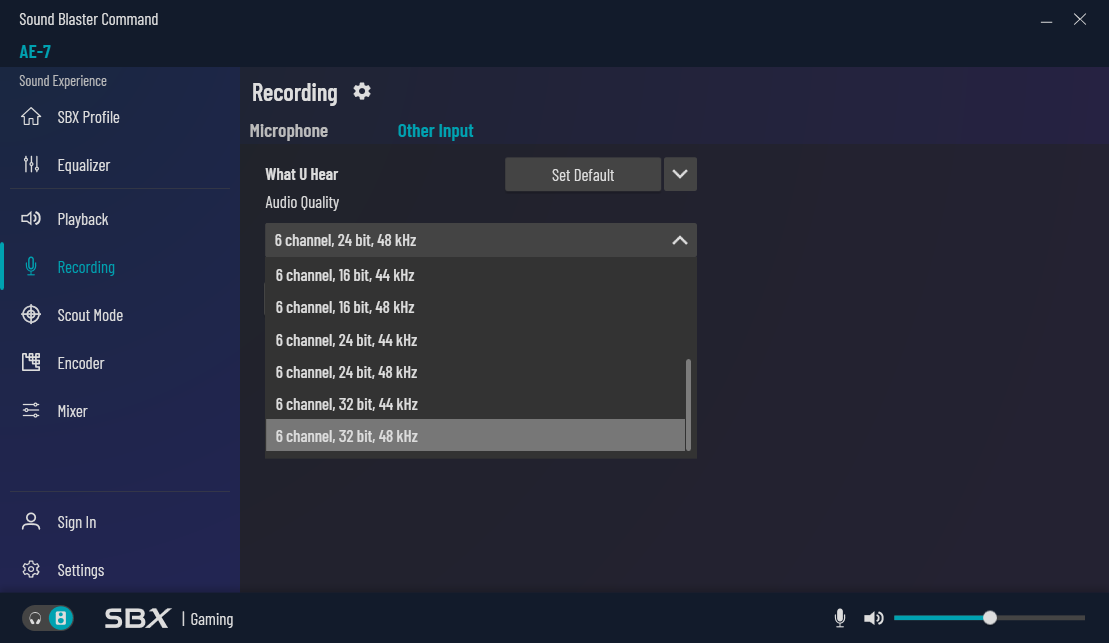Select the Other Input tab
Image resolution: width=1109 pixels, height=643 pixels.
[x=435, y=131]
